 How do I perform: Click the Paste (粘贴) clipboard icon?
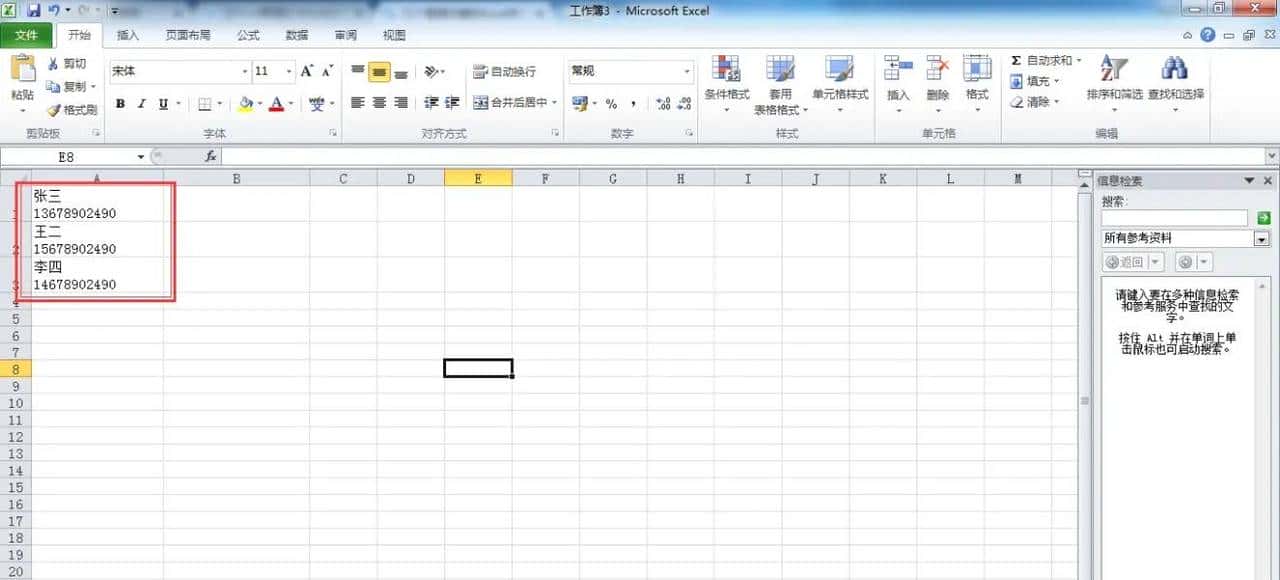point(22,70)
